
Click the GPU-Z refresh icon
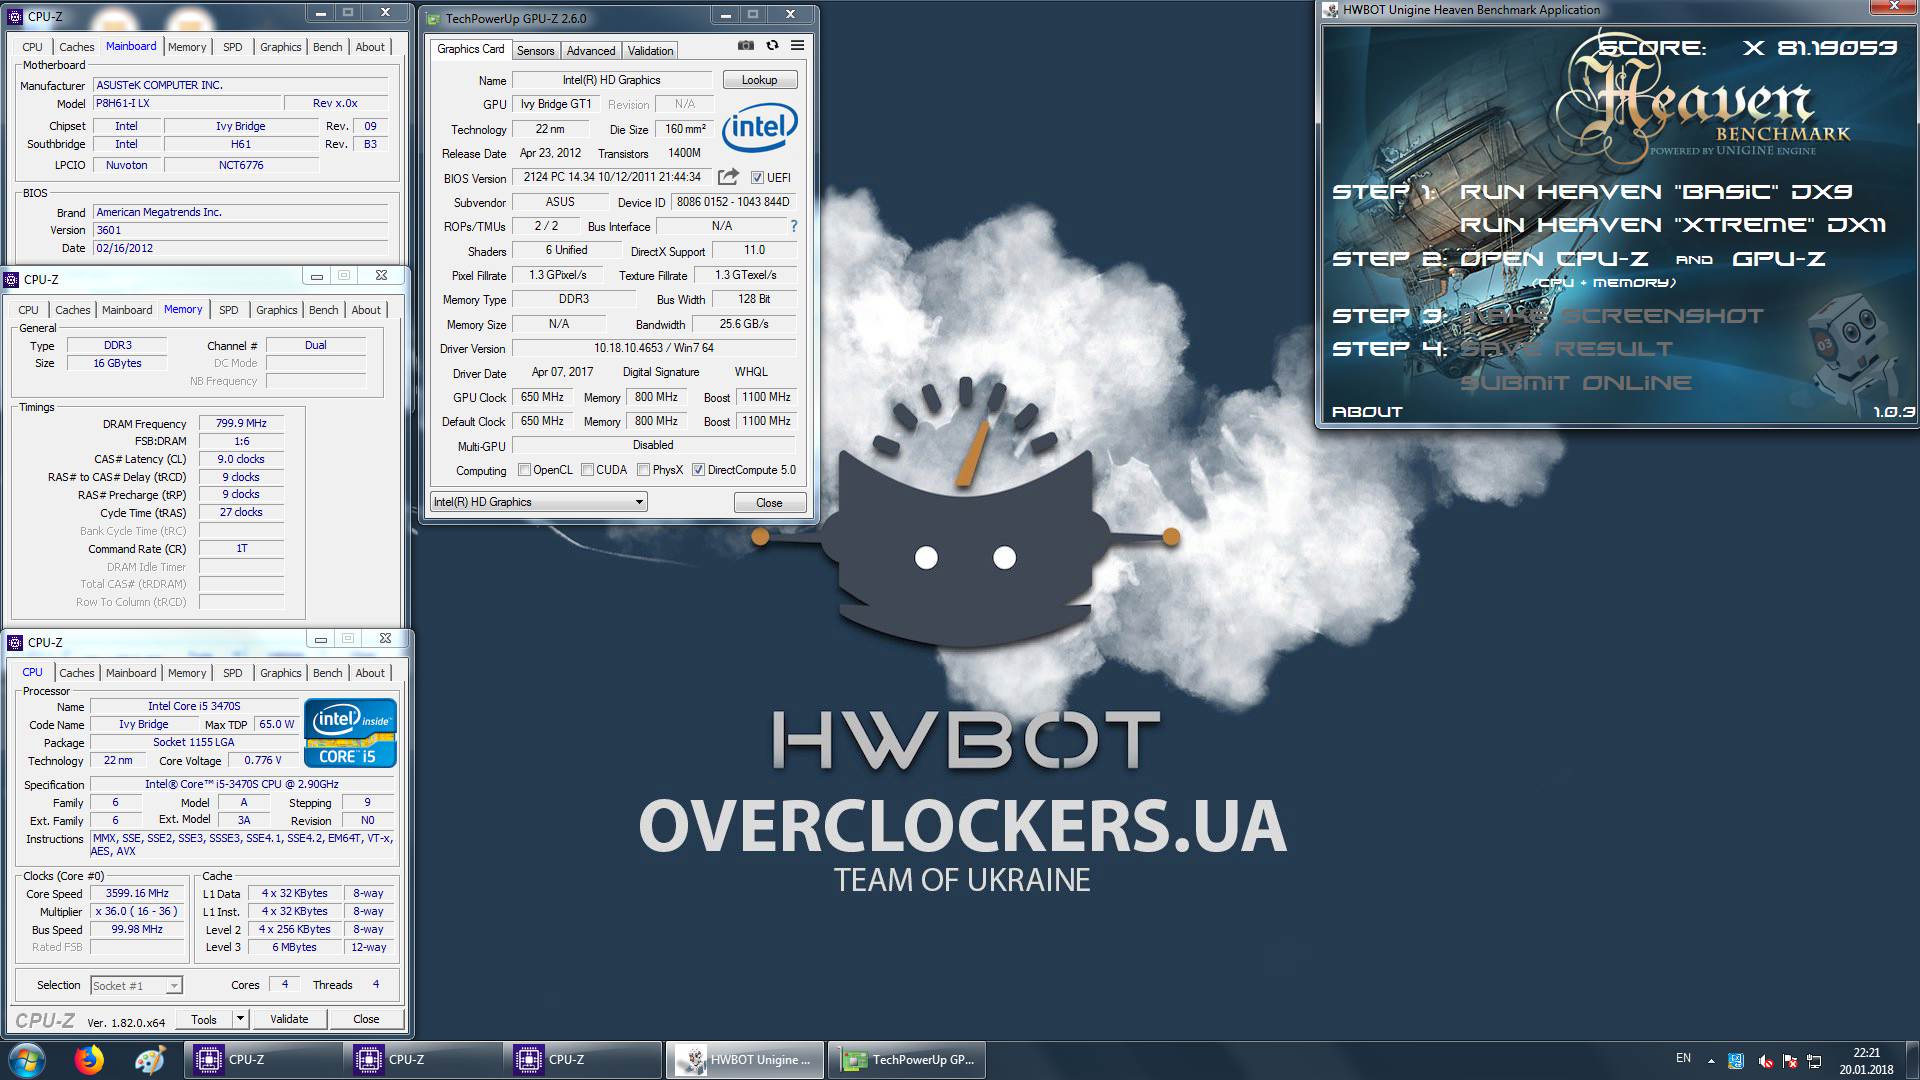tap(772, 45)
